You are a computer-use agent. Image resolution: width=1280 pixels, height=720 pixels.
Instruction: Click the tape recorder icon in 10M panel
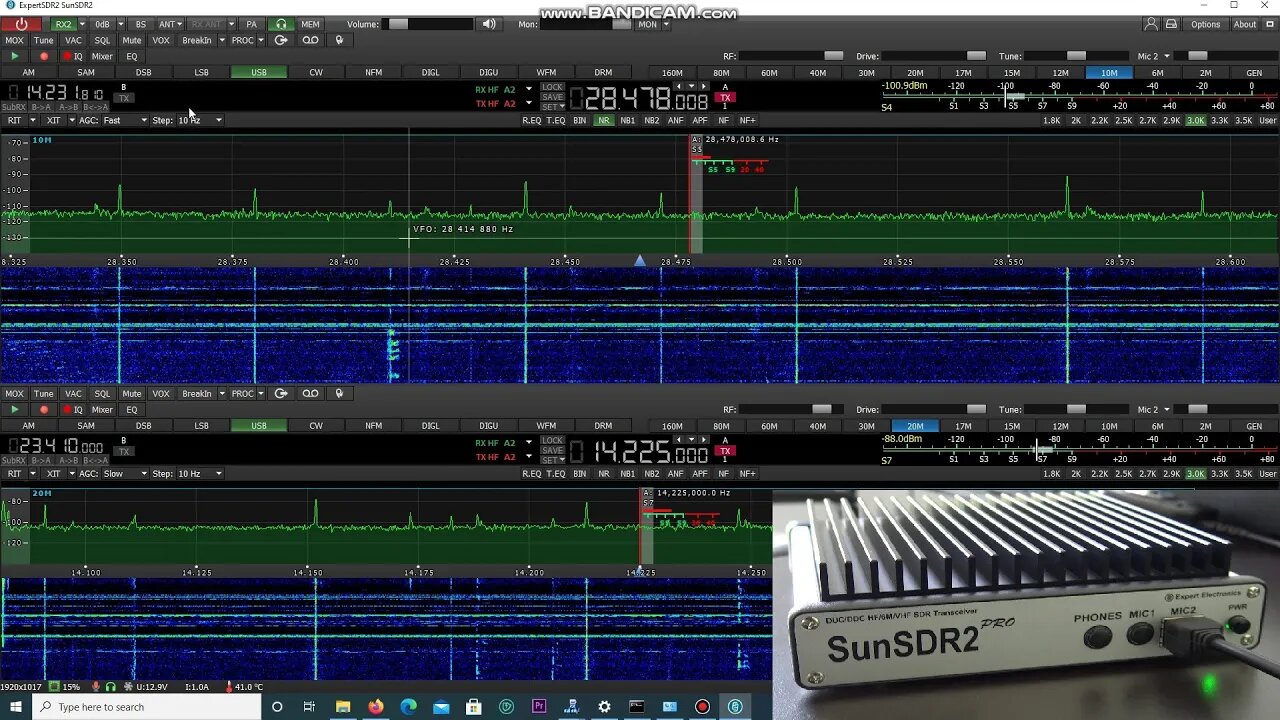311,40
